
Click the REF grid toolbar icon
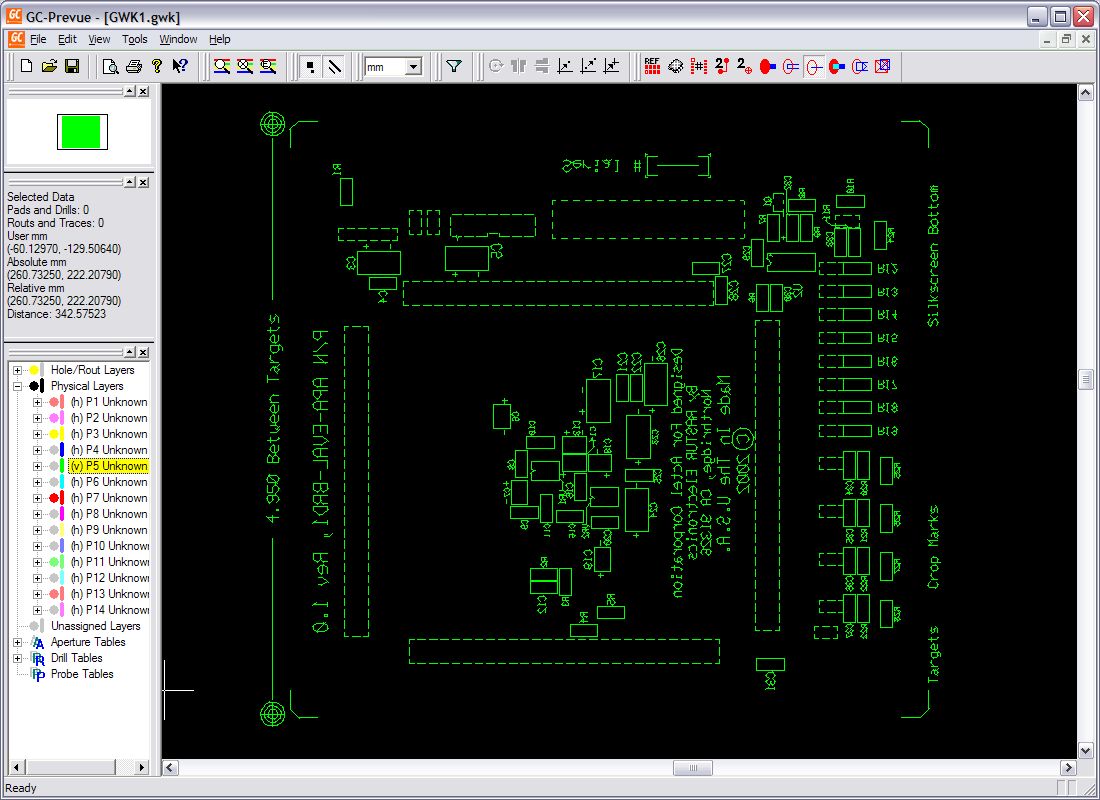[x=652, y=67]
